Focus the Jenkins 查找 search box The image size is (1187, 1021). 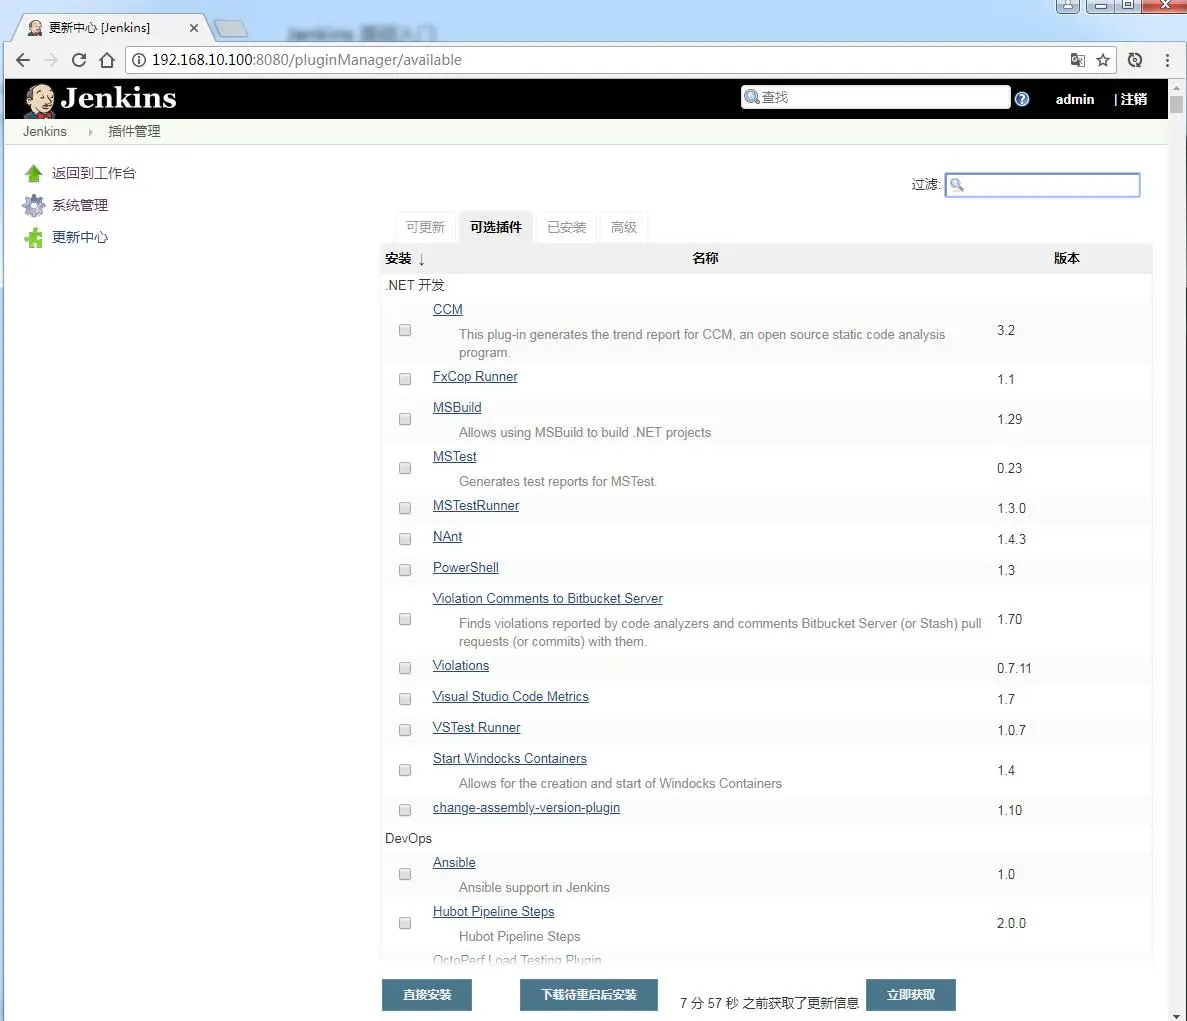click(x=876, y=97)
